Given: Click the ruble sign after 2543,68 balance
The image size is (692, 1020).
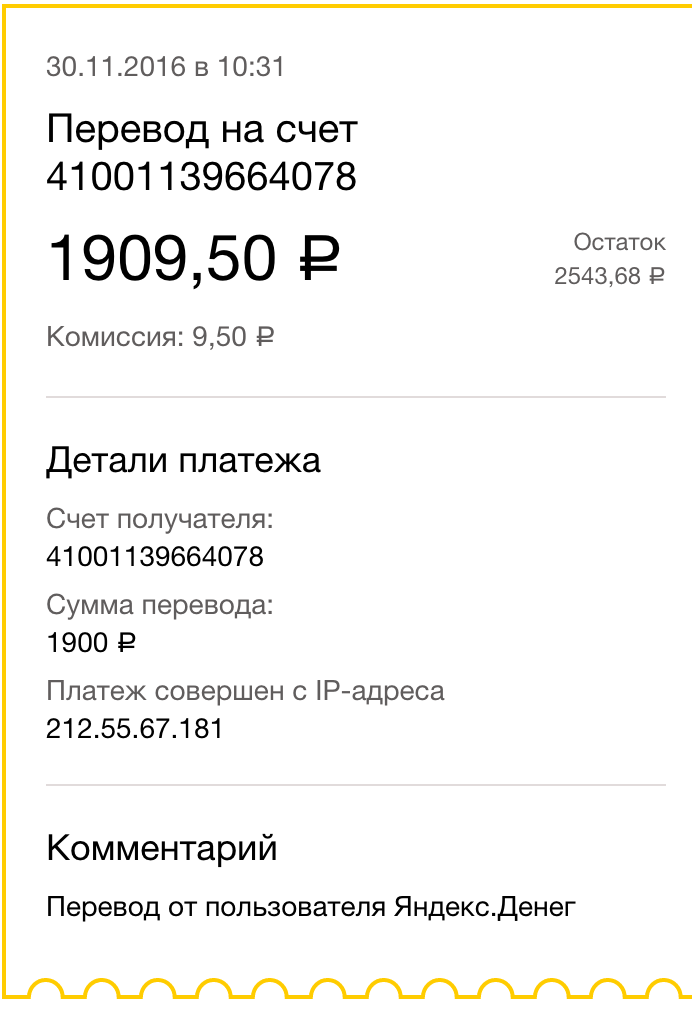Looking at the screenshot, I should [x=656, y=276].
